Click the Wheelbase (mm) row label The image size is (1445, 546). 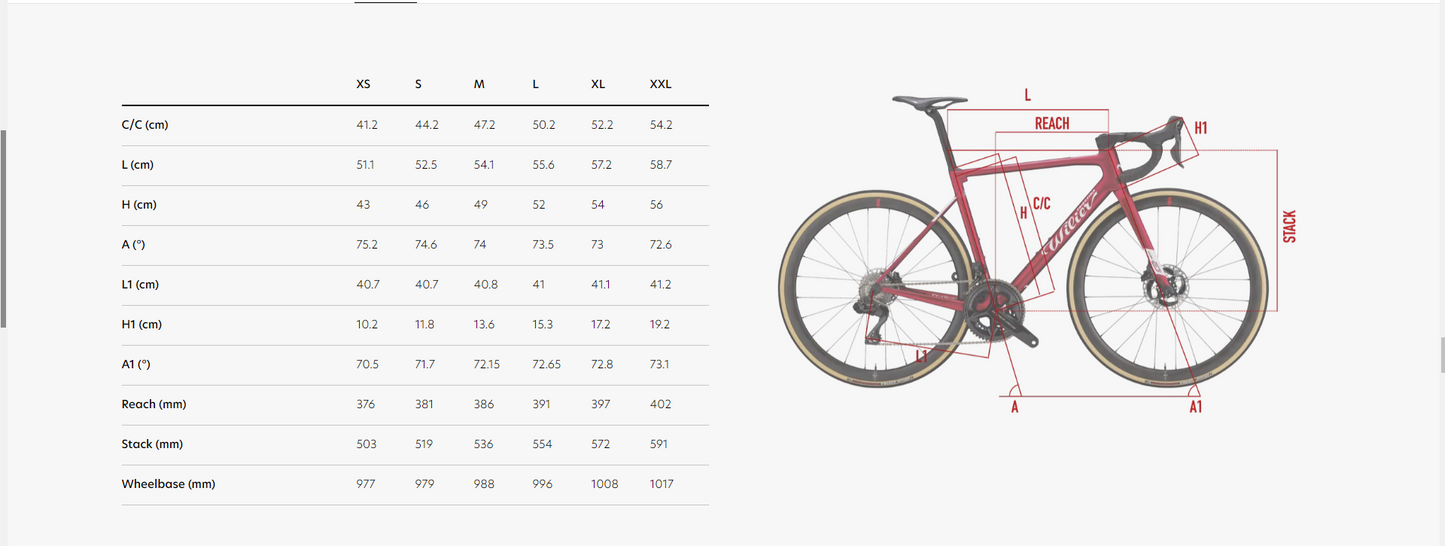[x=168, y=484]
